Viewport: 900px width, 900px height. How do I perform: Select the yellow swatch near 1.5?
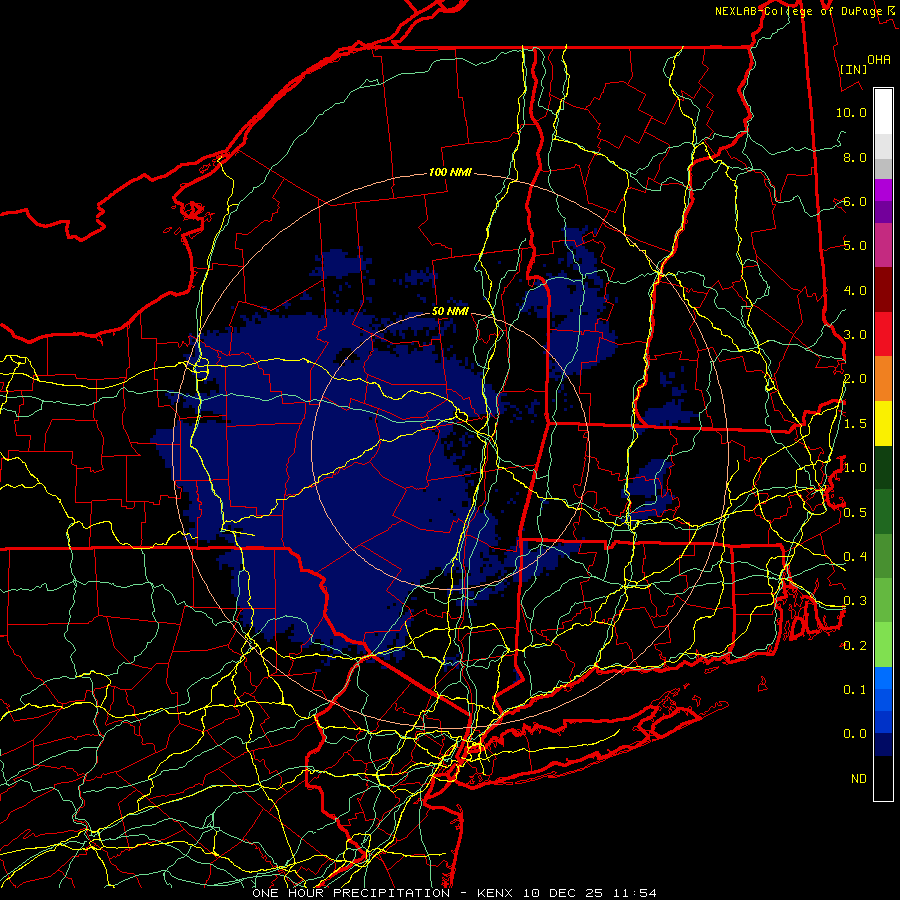tap(883, 424)
